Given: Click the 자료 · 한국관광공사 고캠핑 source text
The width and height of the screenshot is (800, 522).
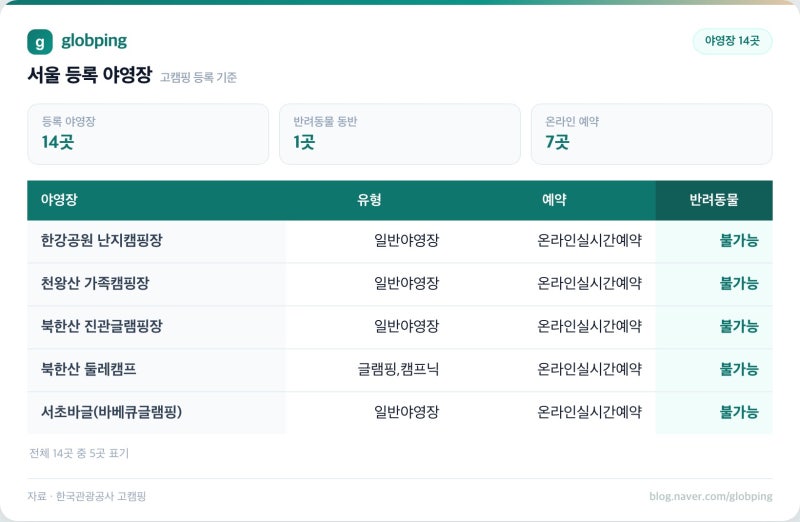Looking at the screenshot, I should coord(87,496).
